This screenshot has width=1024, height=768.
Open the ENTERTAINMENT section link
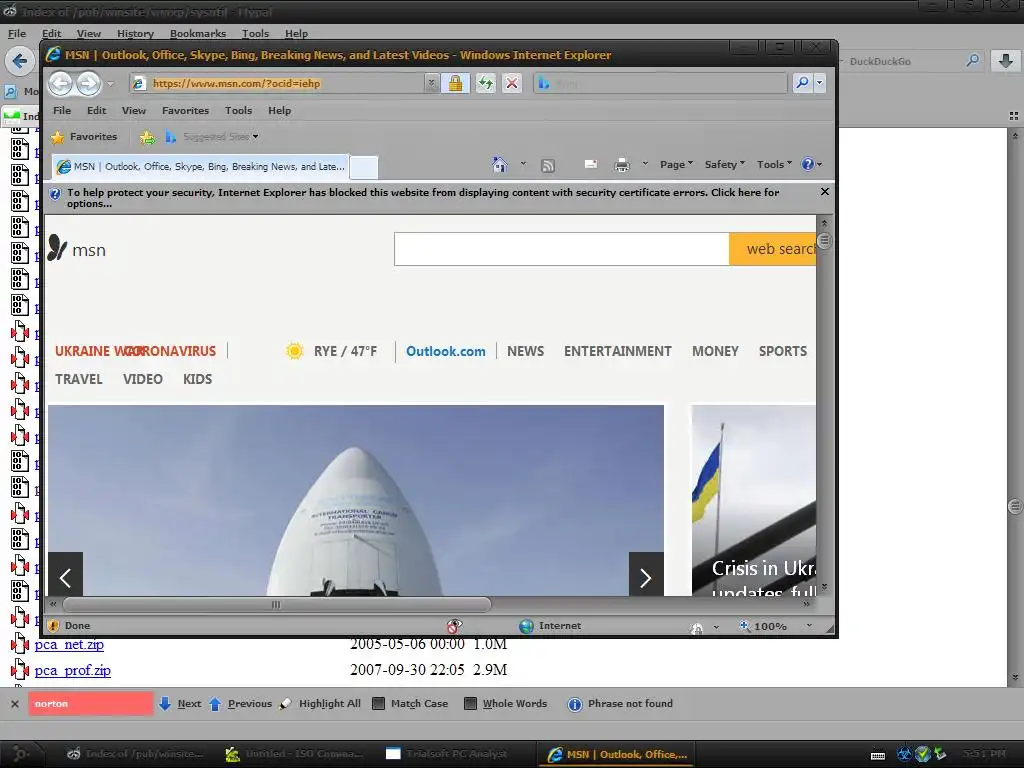618,351
